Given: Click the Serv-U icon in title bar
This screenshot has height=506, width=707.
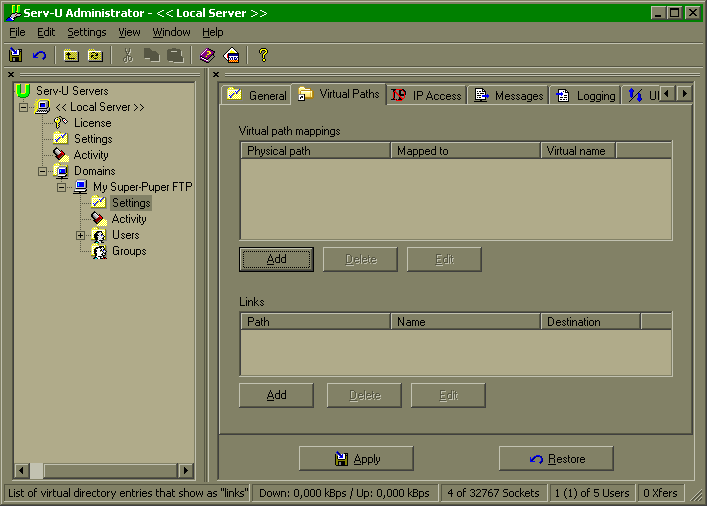Looking at the screenshot, I should (x=15, y=13).
